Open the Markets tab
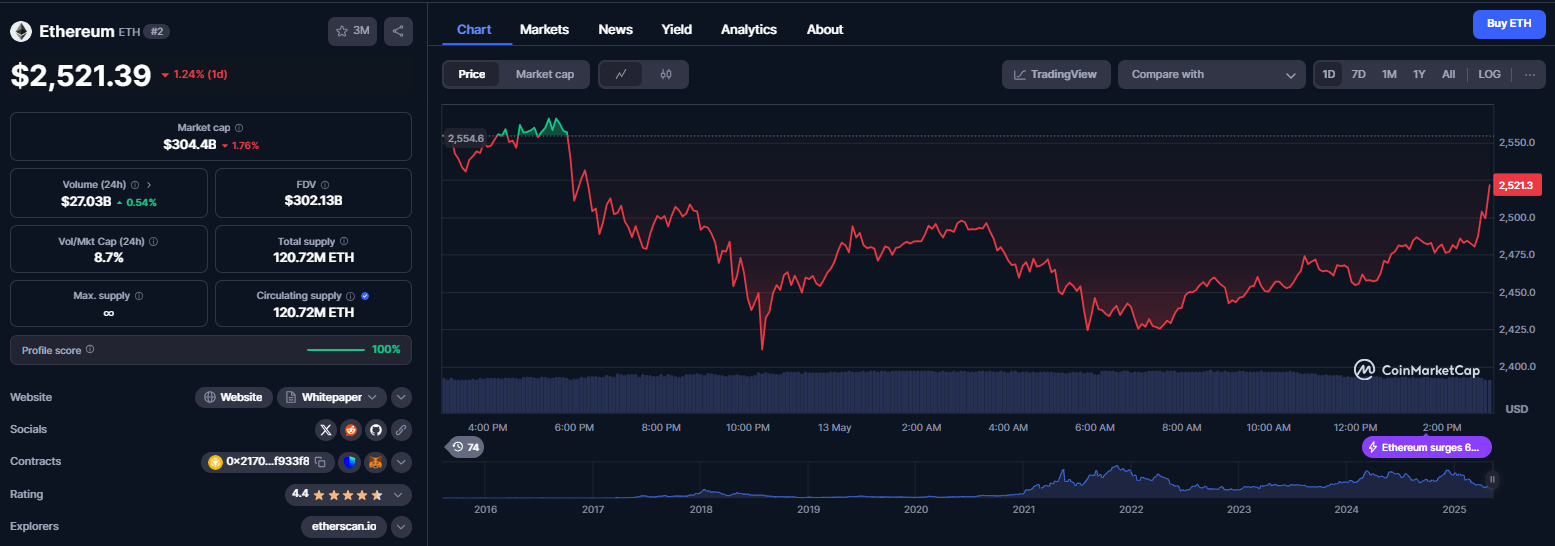 (x=544, y=29)
